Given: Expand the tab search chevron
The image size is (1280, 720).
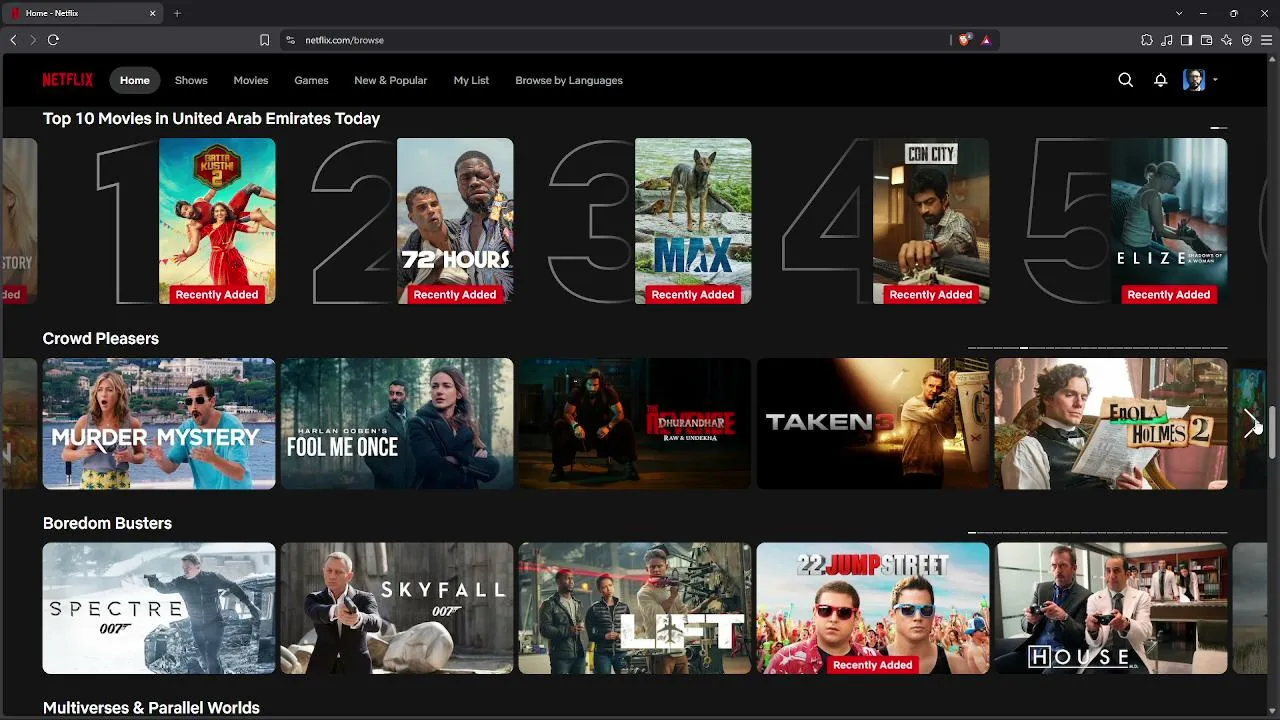Looking at the screenshot, I should 1179,13.
